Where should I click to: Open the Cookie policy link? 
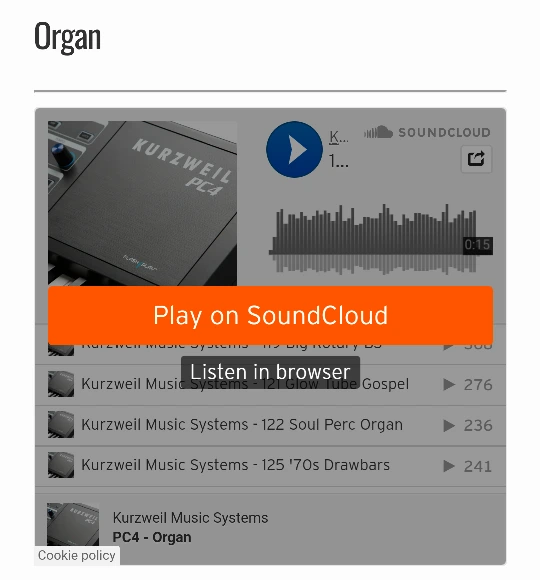pyautogui.click(x=77, y=556)
